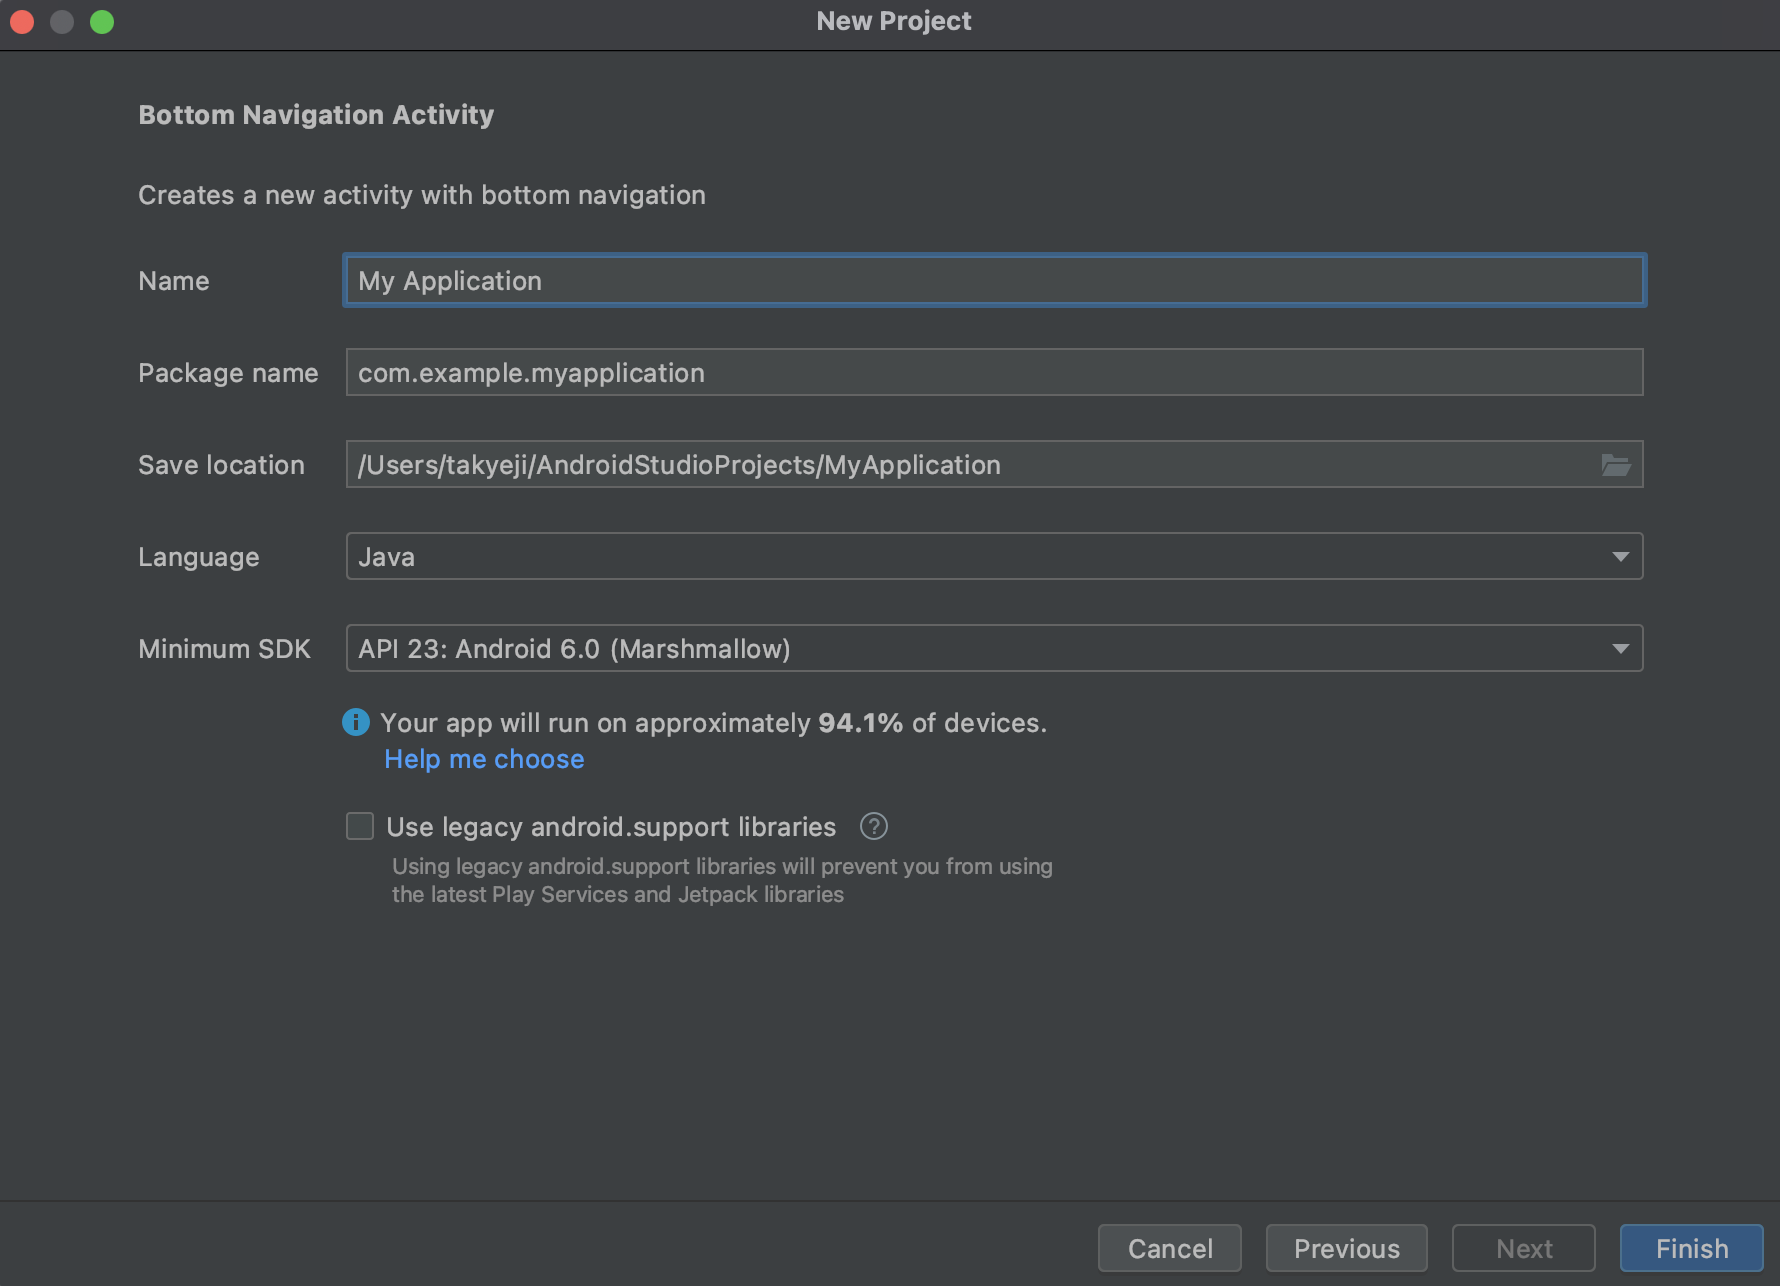Viewport: 1780px width, 1286px height.
Task: Click the disabled Next button
Action: (x=1524, y=1248)
